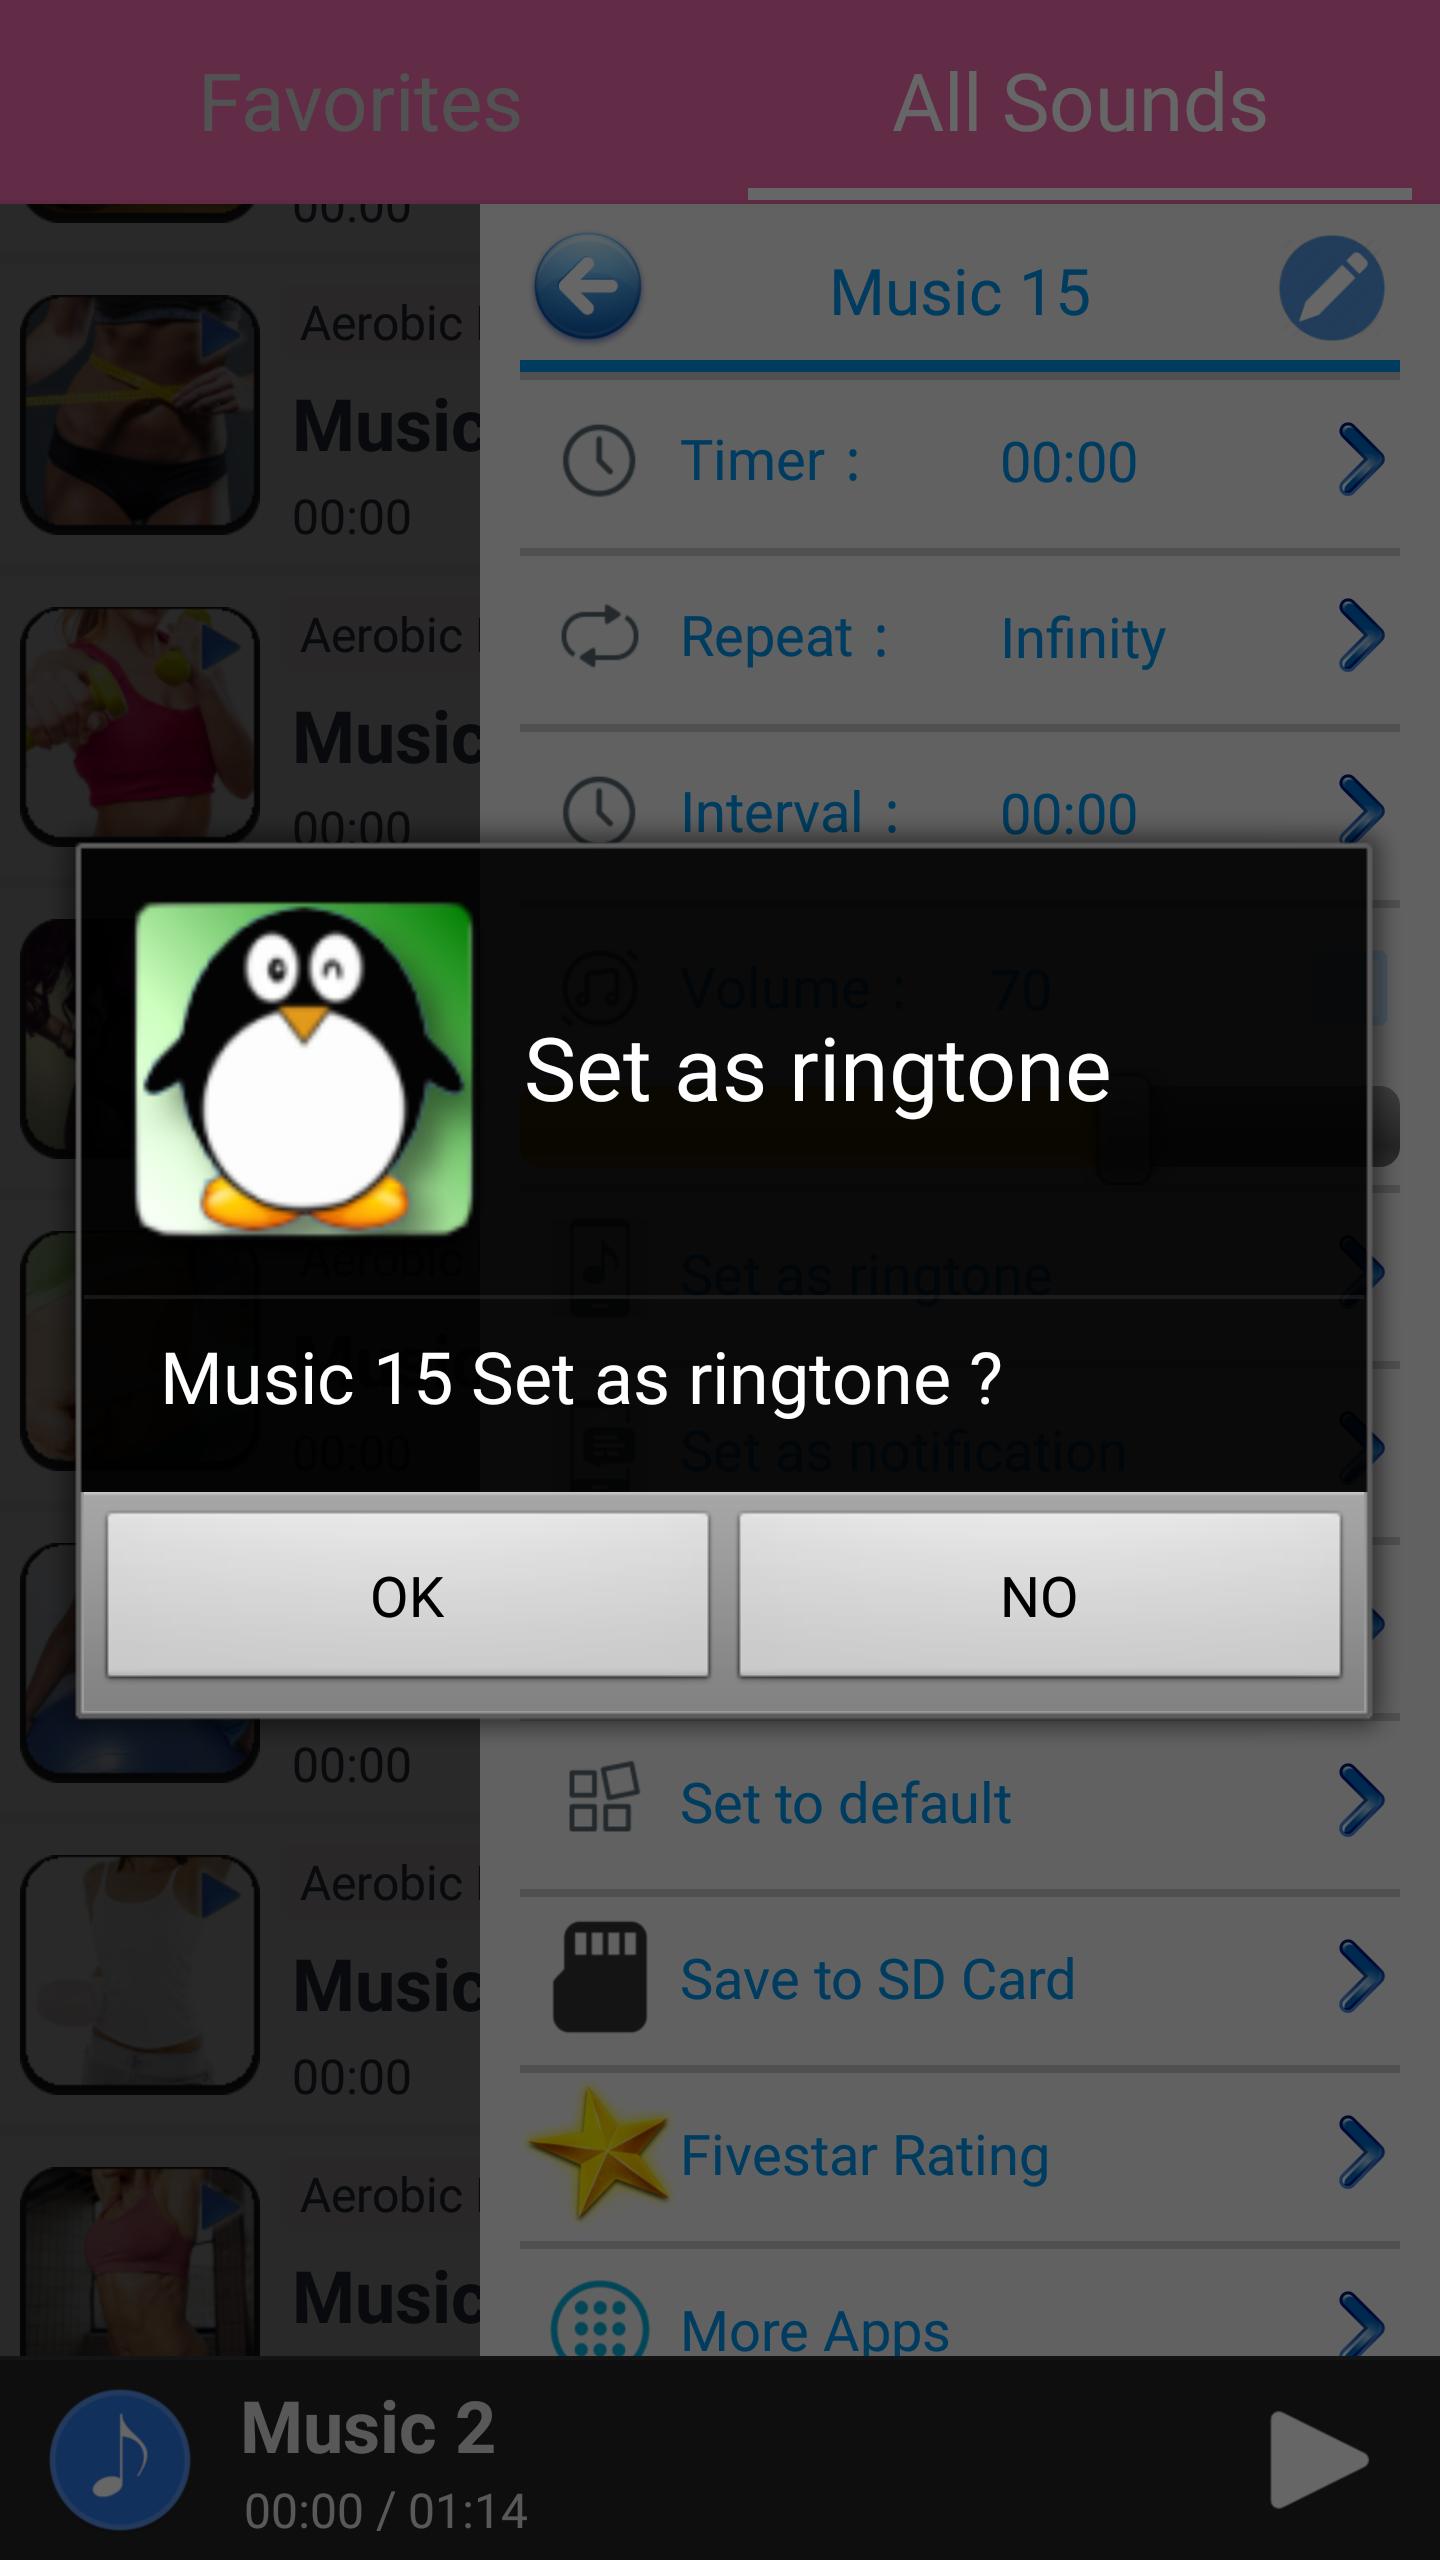
Task: Tap the pencil edit icon beside Music 15
Action: point(1332,288)
